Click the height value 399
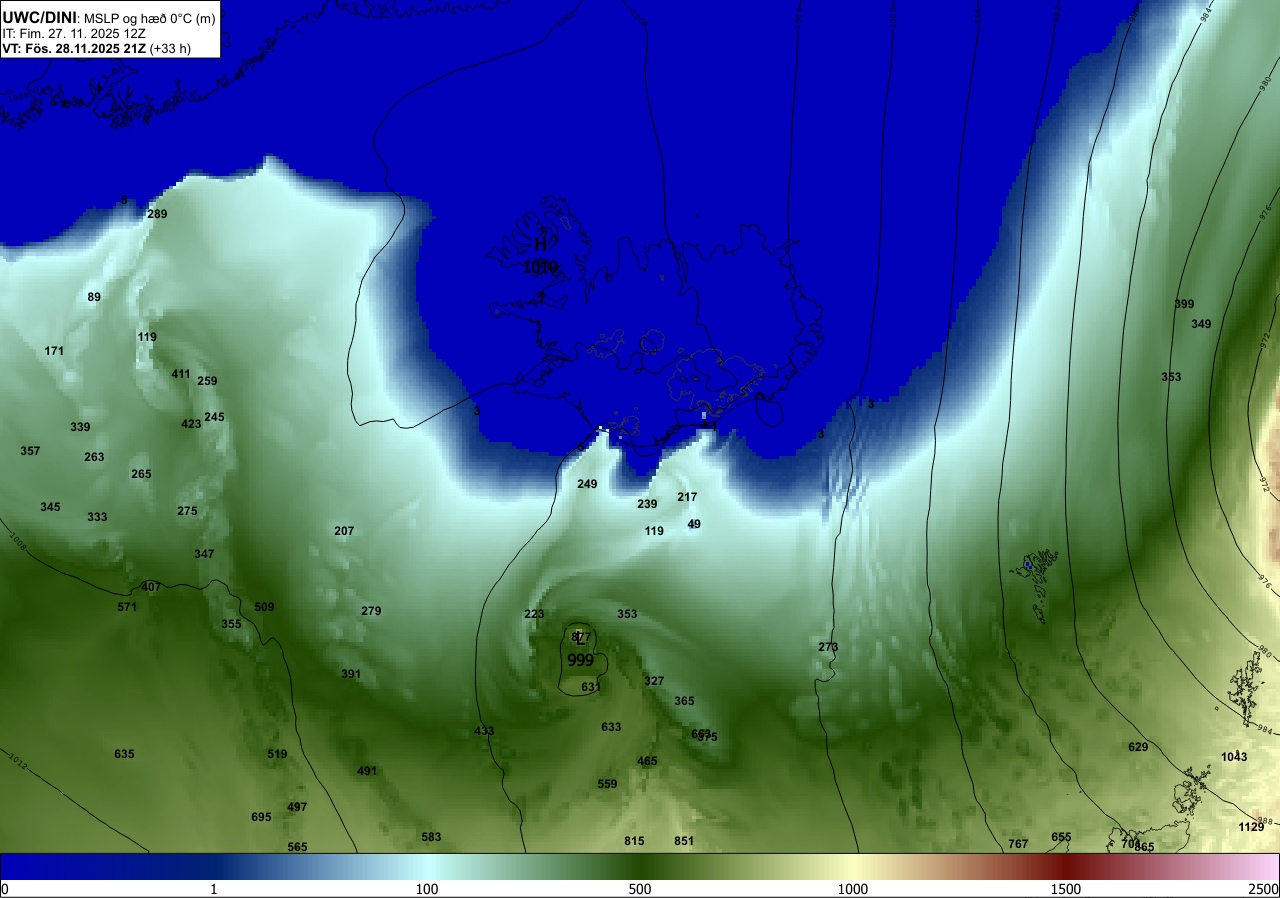 1184,304
